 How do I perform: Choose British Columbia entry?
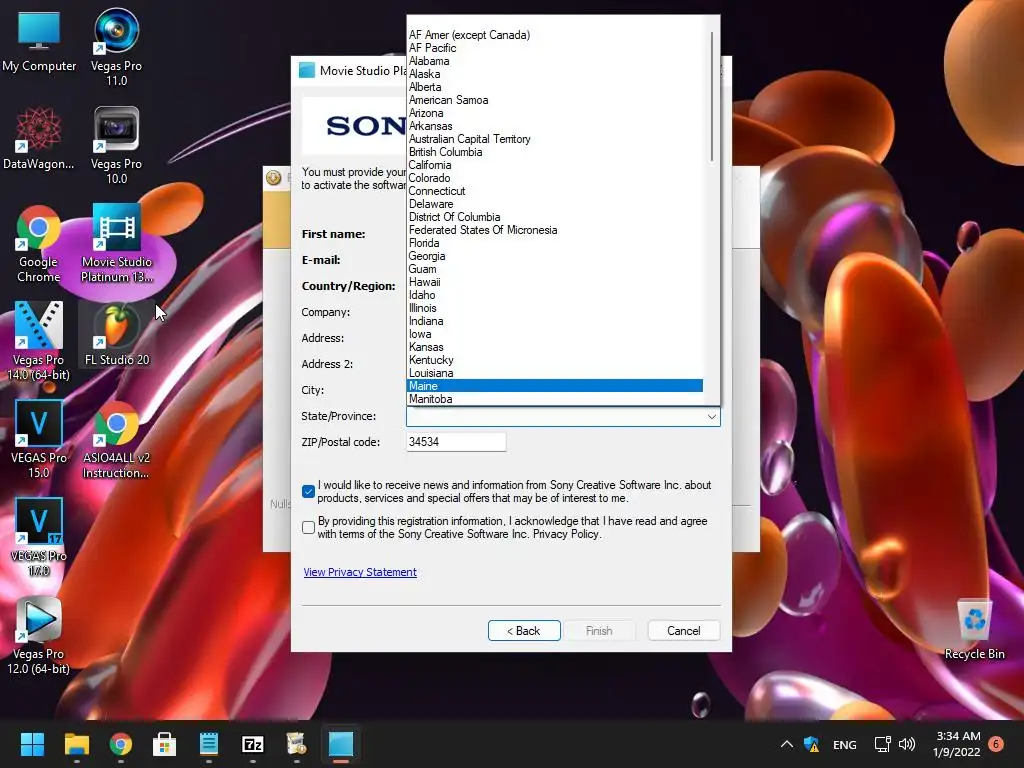coord(554,152)
